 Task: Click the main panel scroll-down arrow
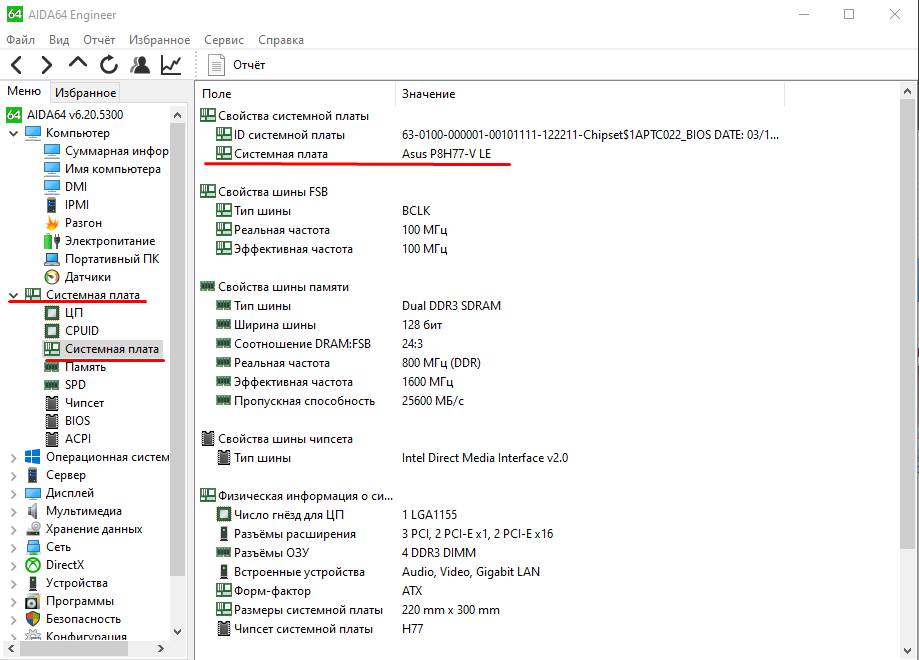click(907, 651)
